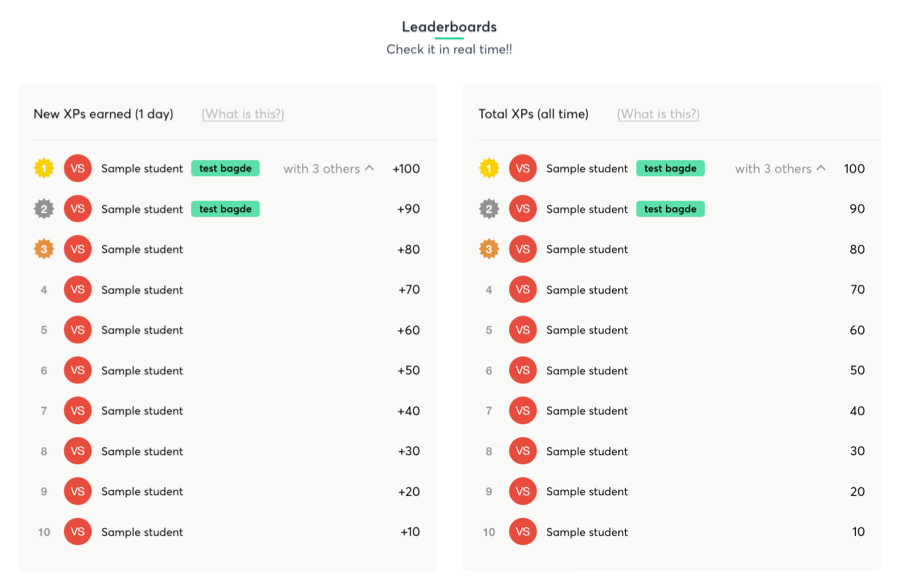Viewport: 900px width, 584px height.
Task: Select the New XPs earned (1 day) title
Action: coord(103,114)
